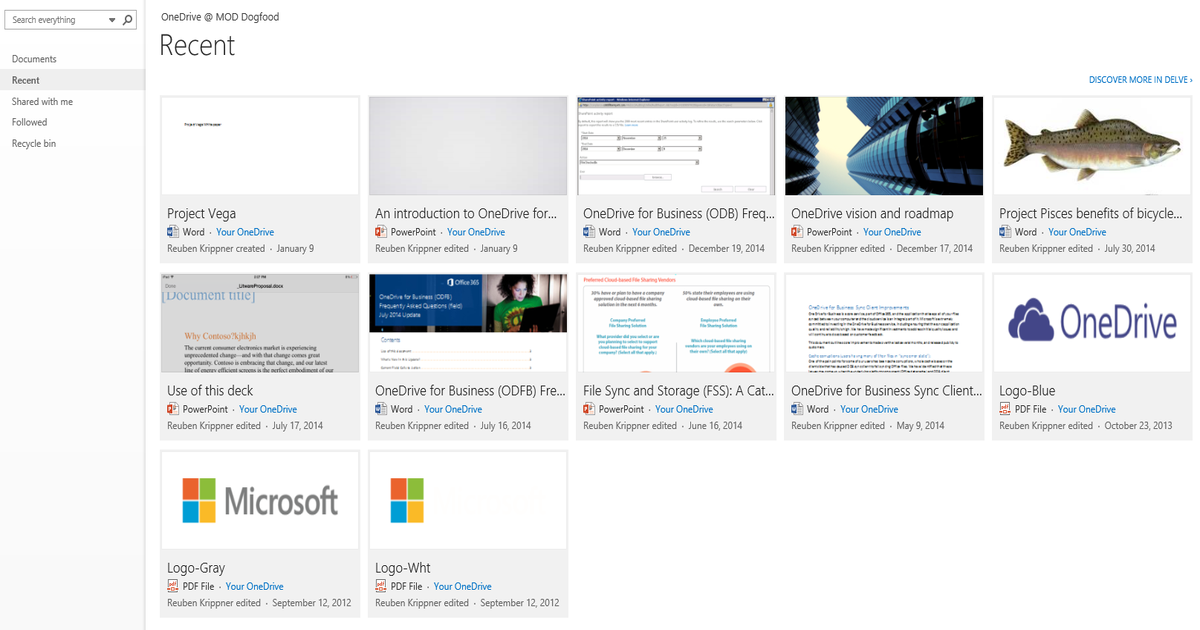Viewport: 1200px width, 630px height.
Task: Open the Recycle bin
Action: pyautogui.click(x=34, y=143)
